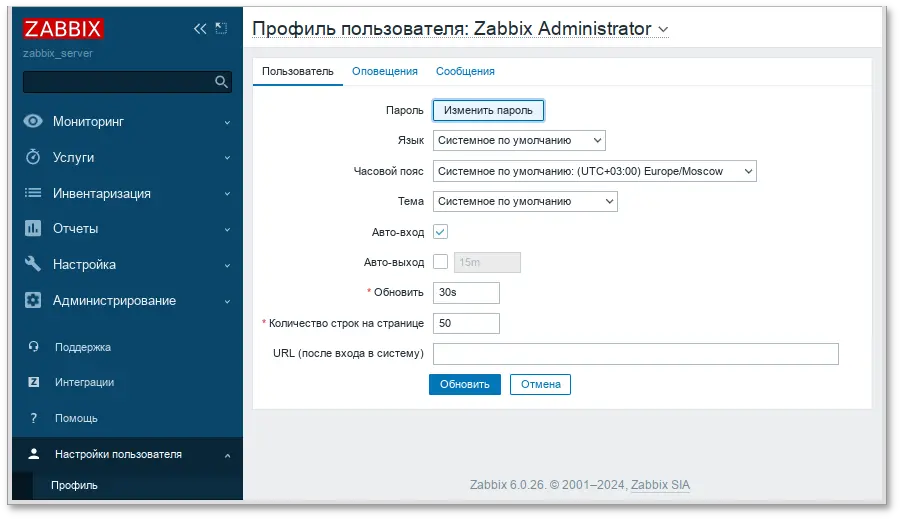This screenshot has width=900, height=519.
Task: Switch to the Пользователь tab
Action: coord(297,71)
